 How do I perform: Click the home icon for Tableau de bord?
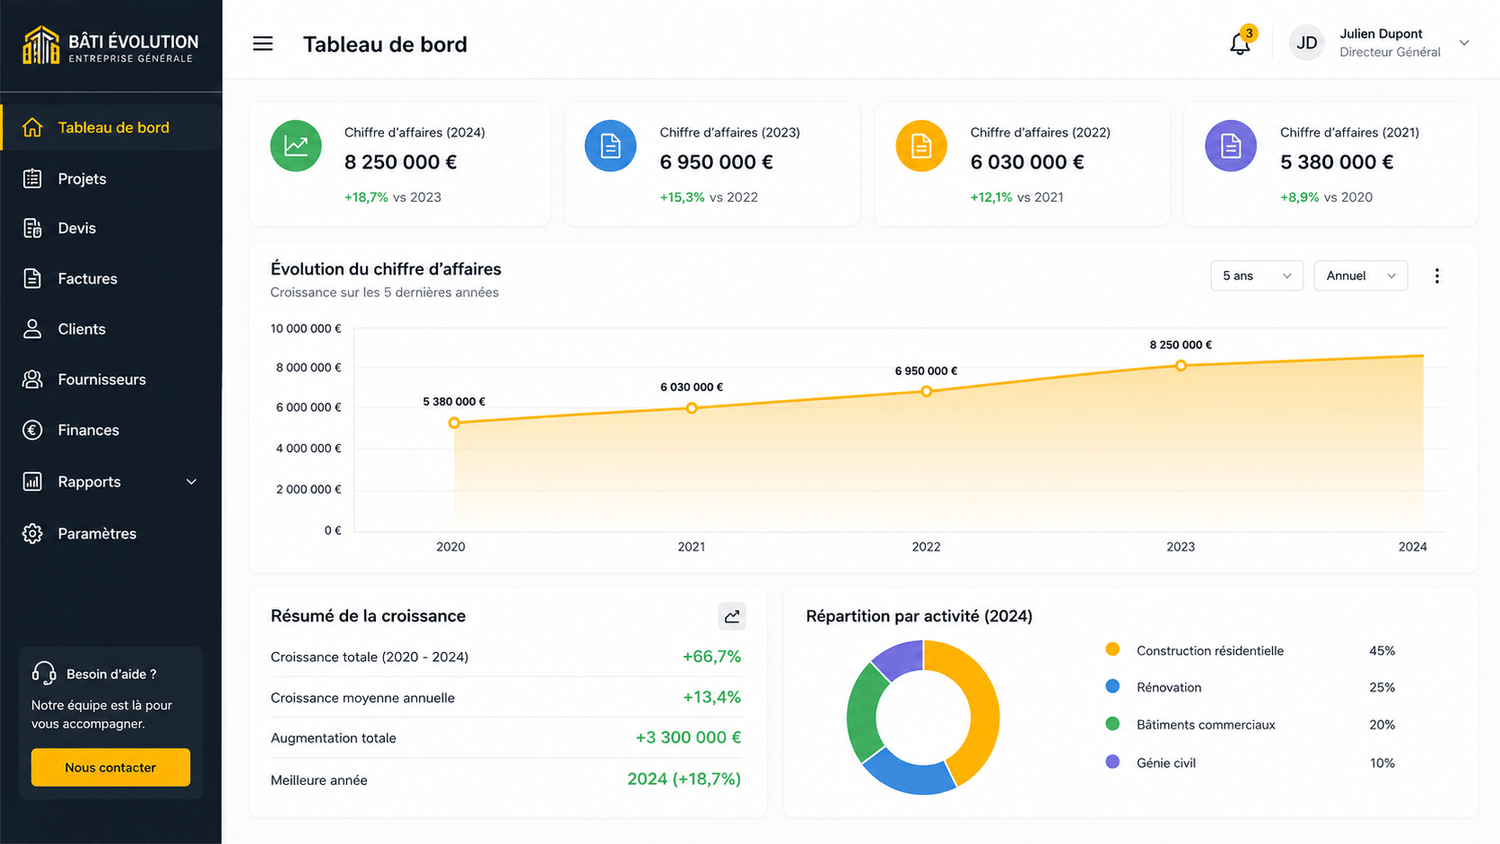(33, 127)
